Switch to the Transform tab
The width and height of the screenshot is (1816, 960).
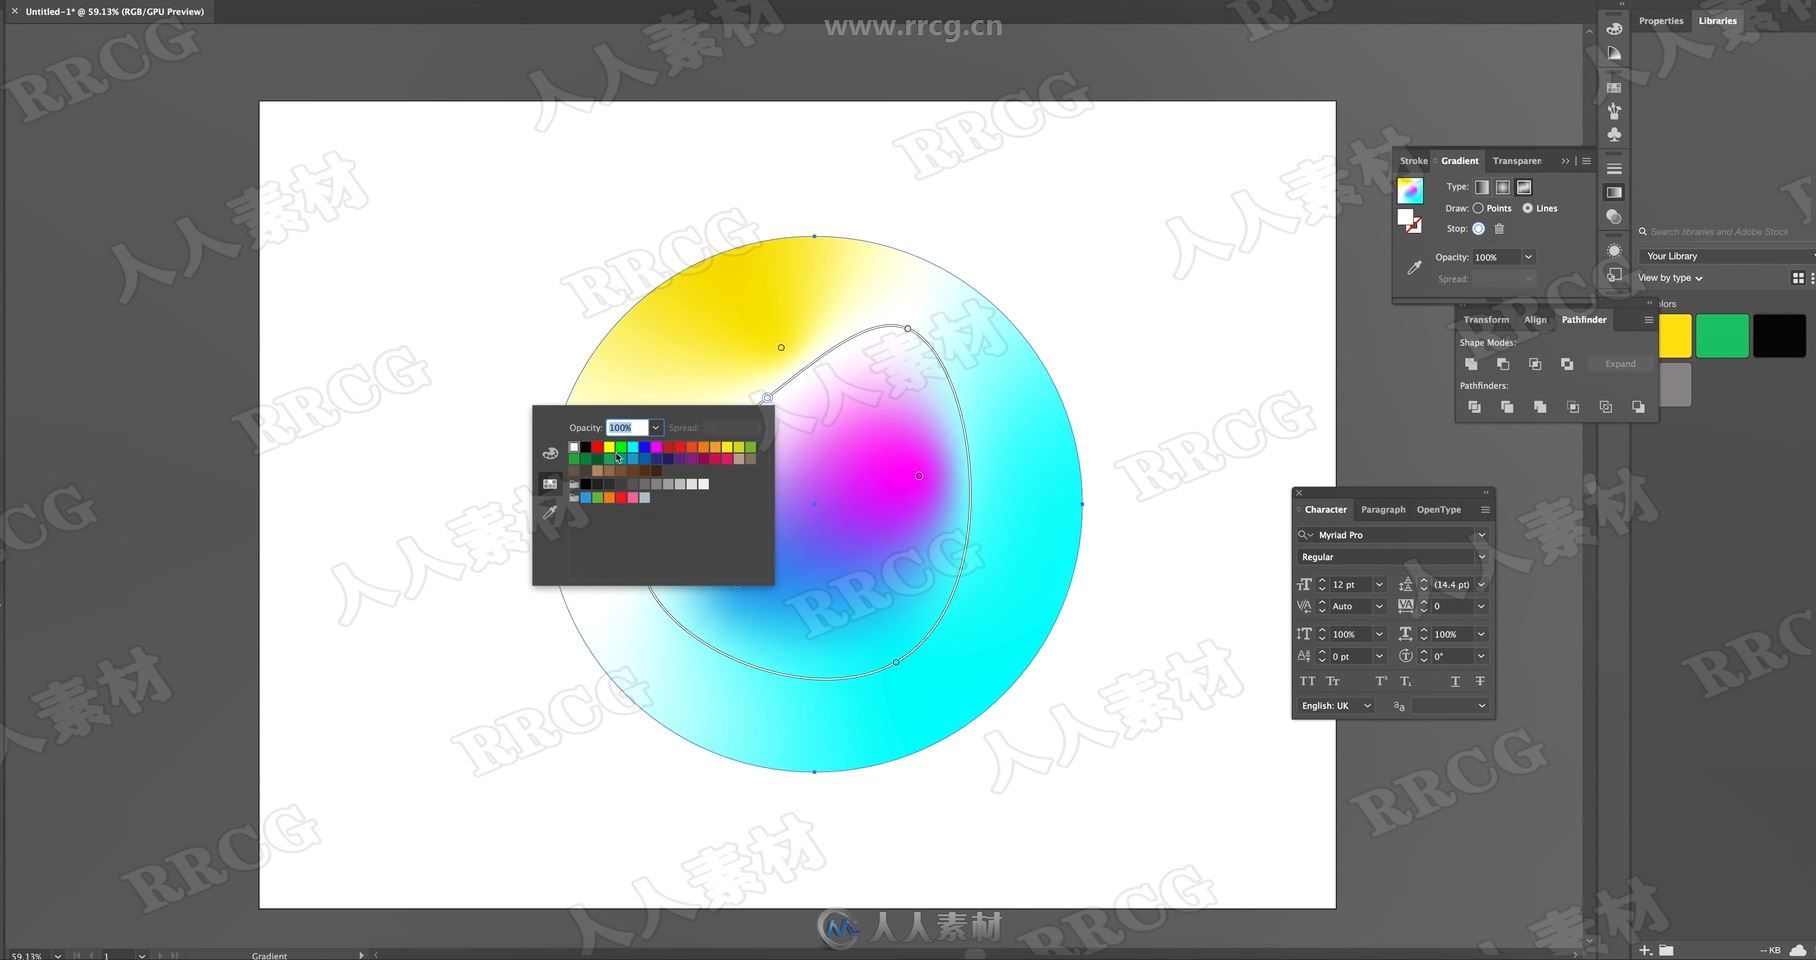pos(1486,320)
